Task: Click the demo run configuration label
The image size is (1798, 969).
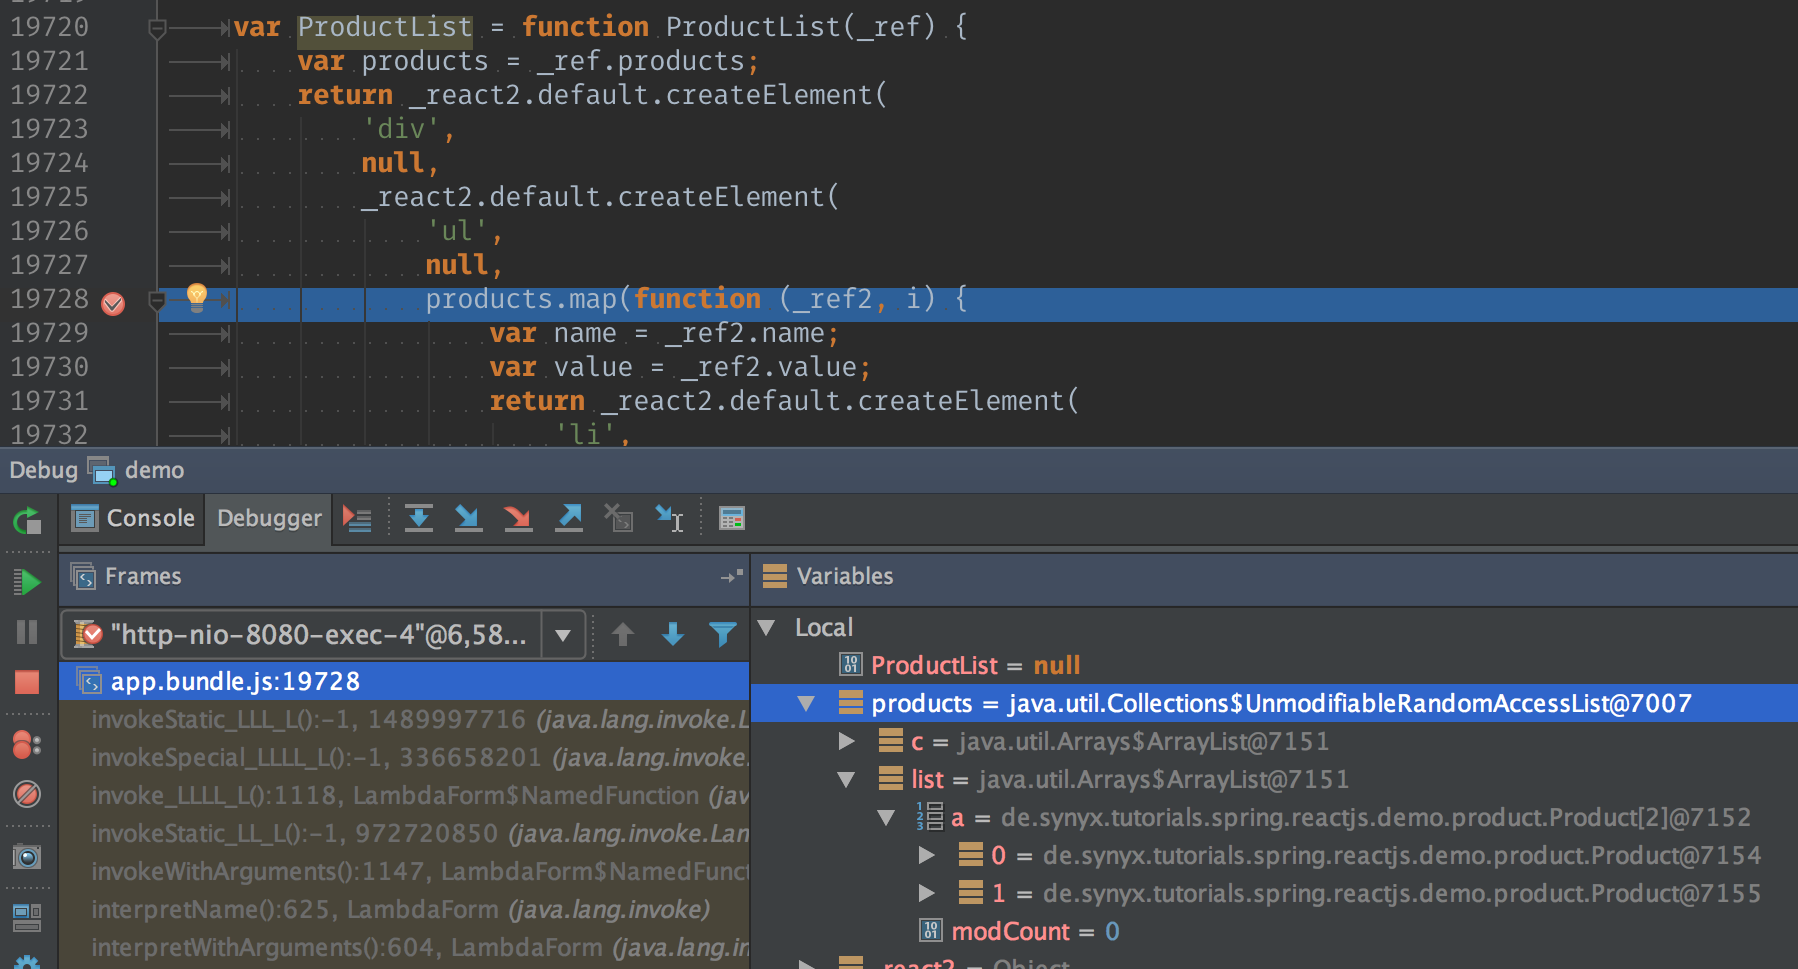Action: tap(154, 470)
